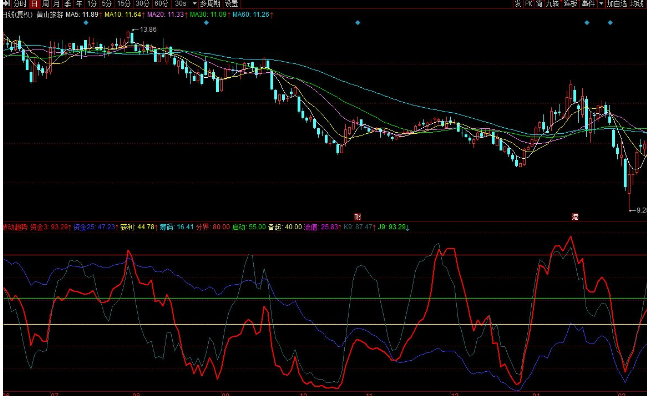Click the red info icon below the November lows
The height and width of the screenshot is (396, 647).
[x=358, y=217]
